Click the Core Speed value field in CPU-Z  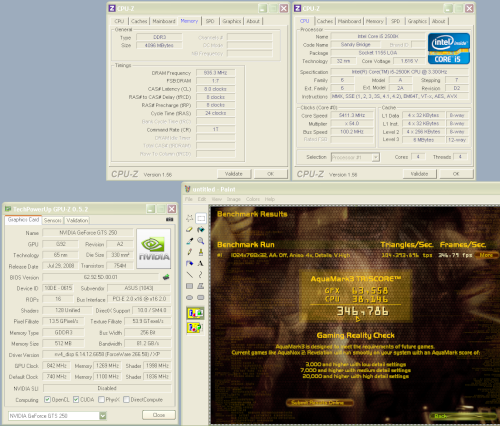pyautogui.click(x=352, y=115)
